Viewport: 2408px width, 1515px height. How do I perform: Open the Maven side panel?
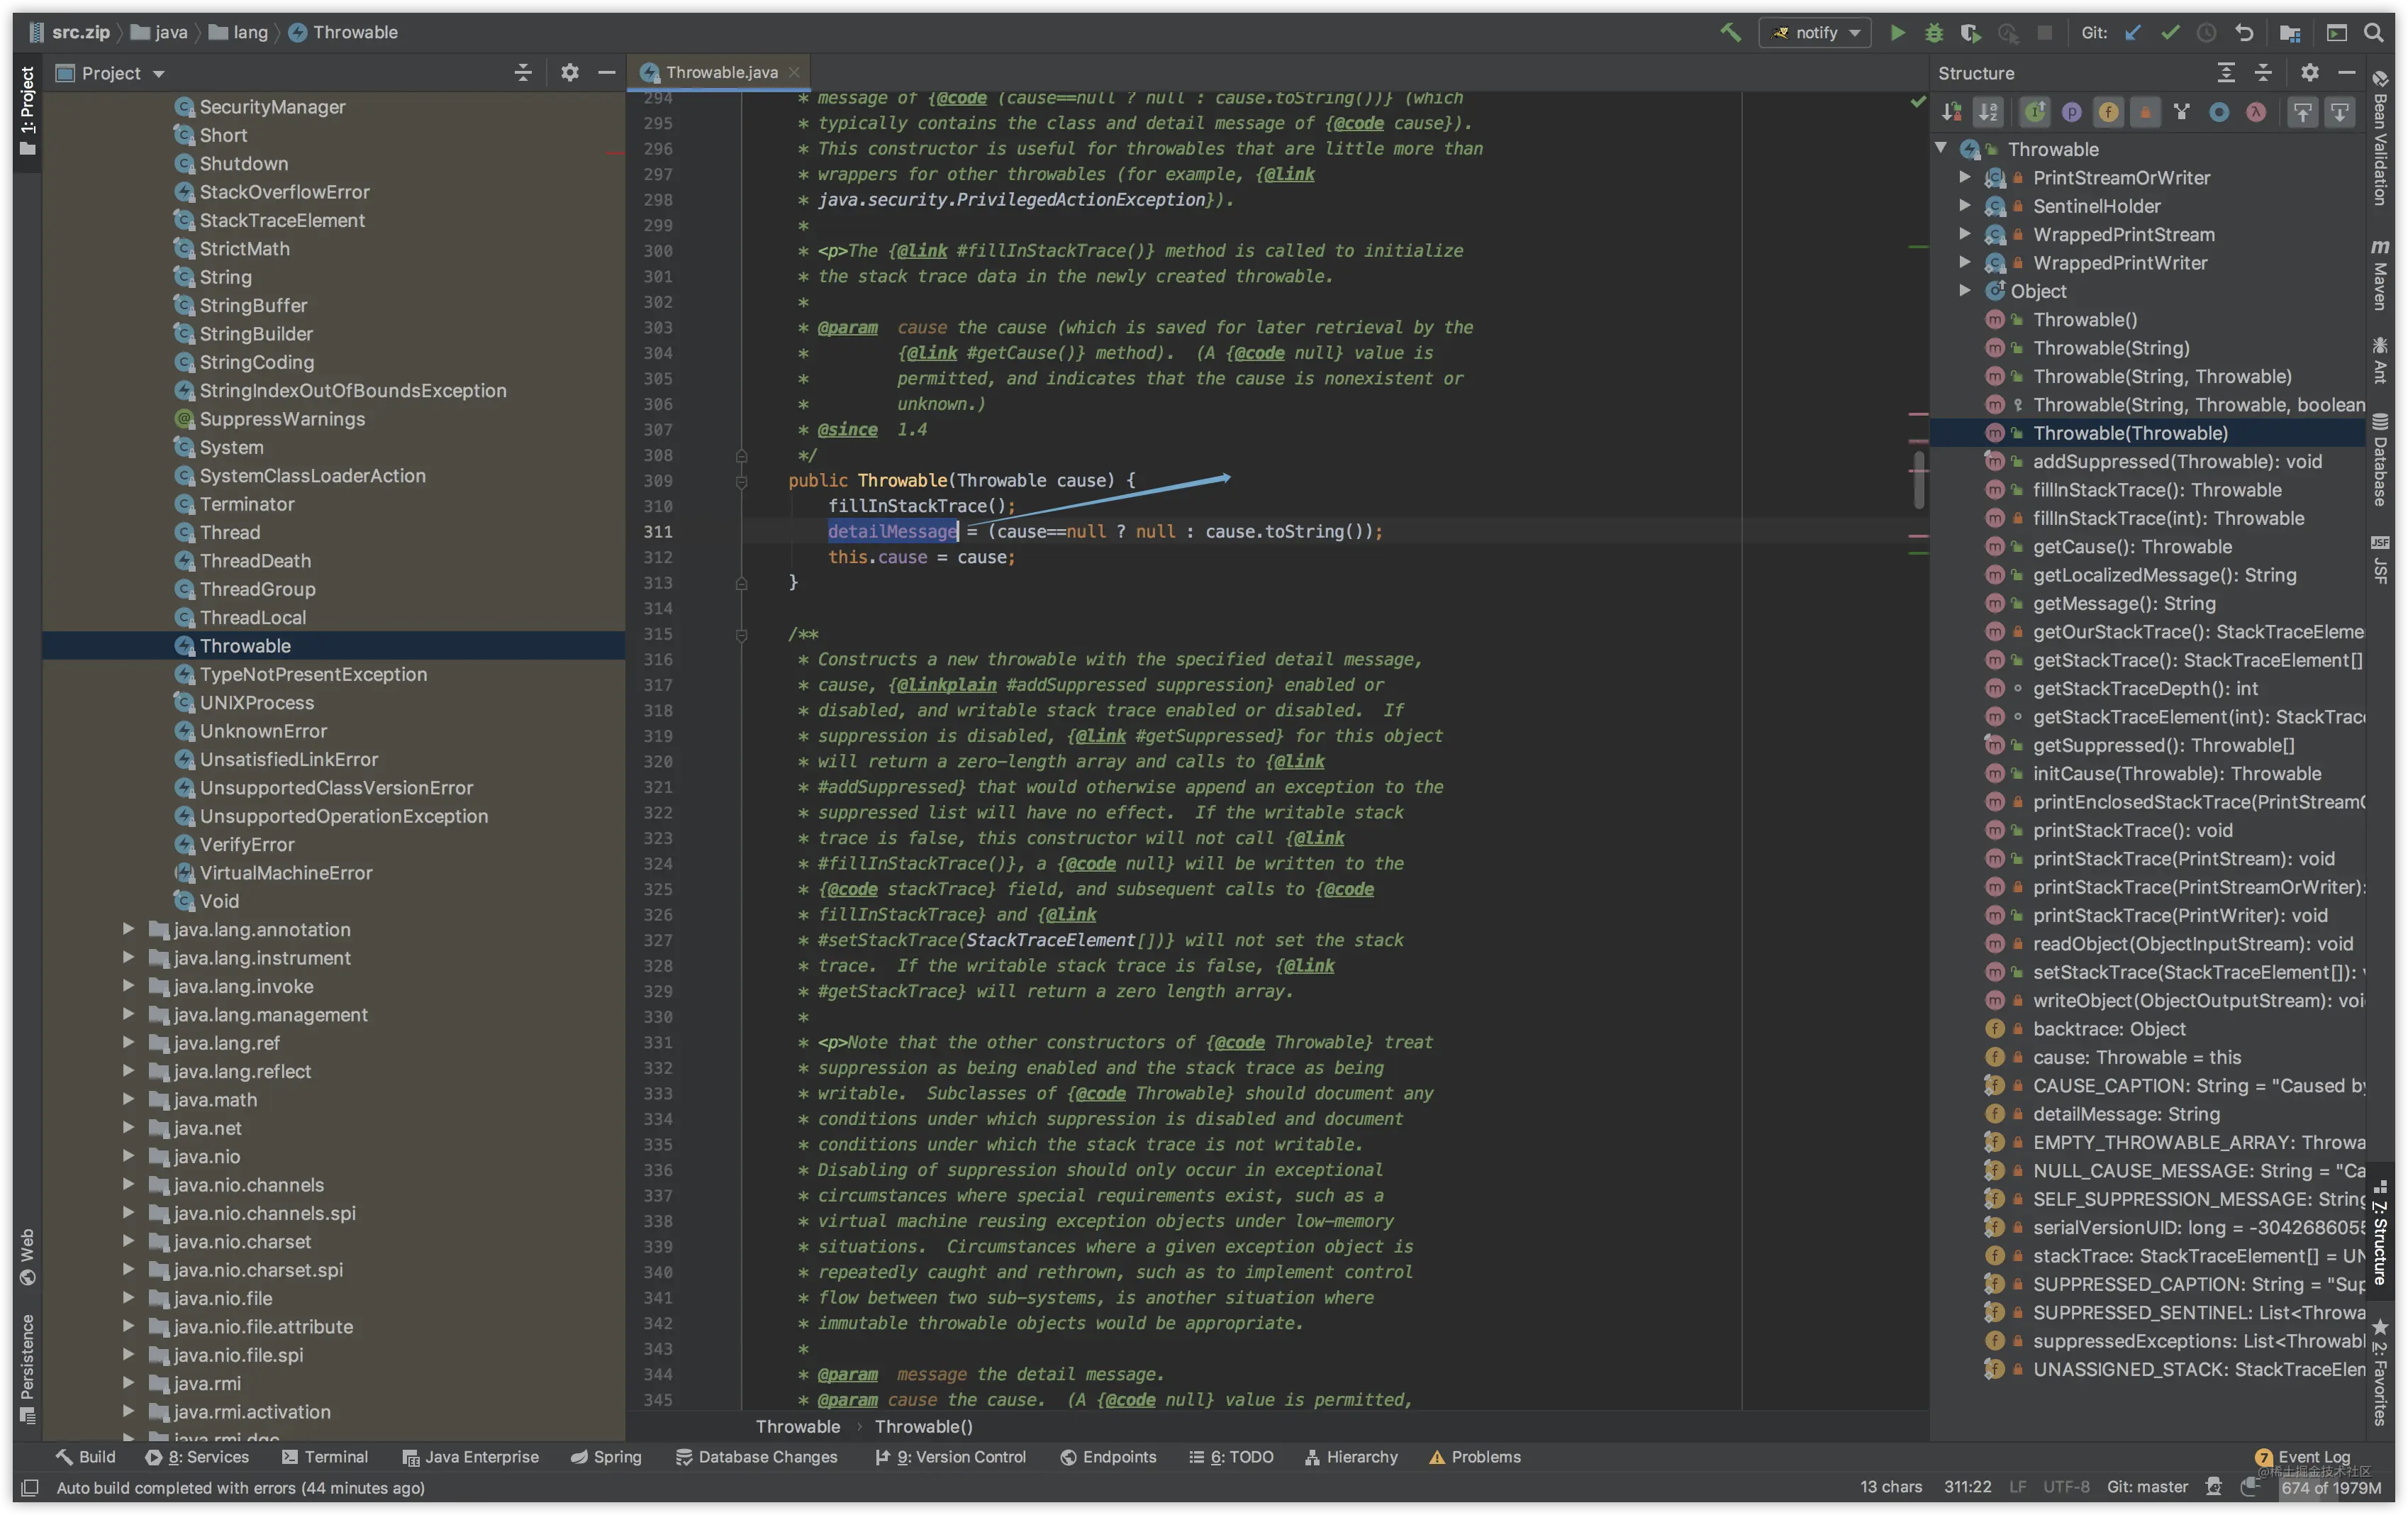[2380, 275]
